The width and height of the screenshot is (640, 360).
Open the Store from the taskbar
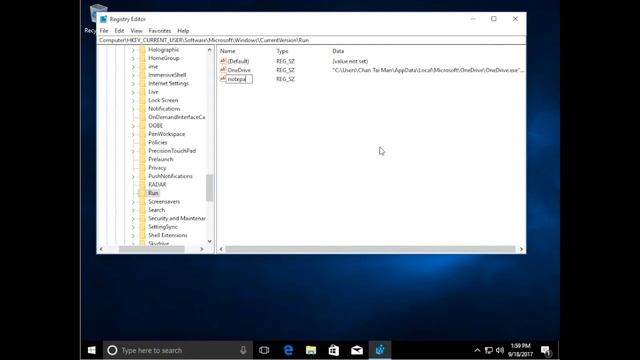(334, 350)
